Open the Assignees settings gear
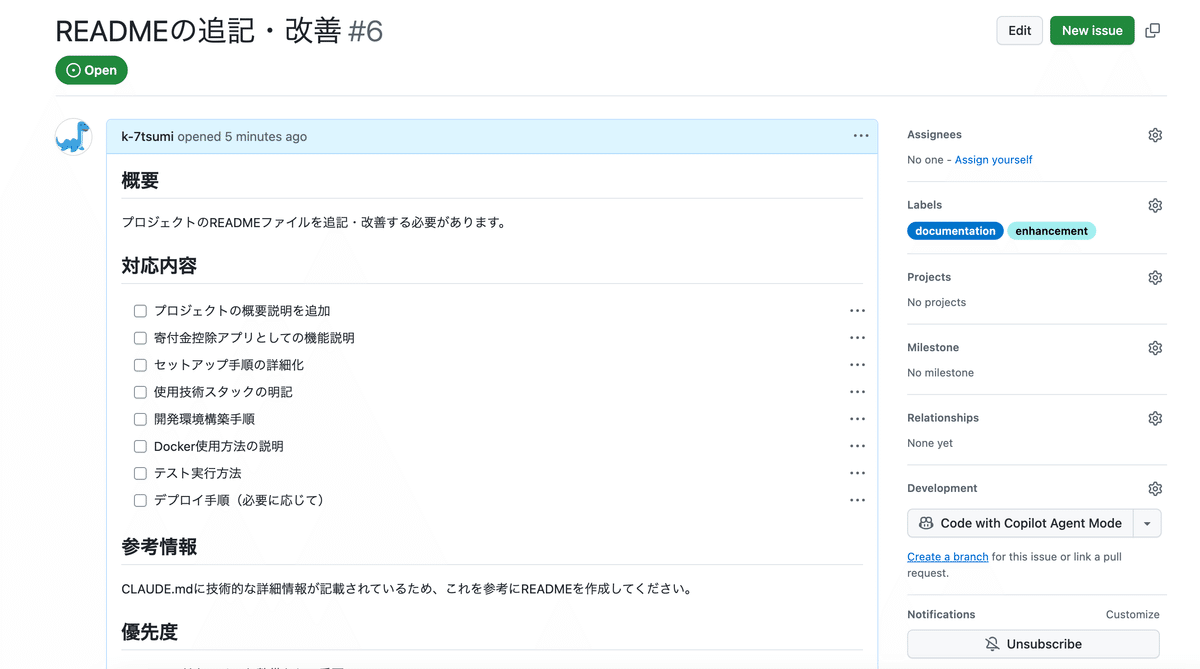Screen dimensions: 1200x669 coord(1155,134)
